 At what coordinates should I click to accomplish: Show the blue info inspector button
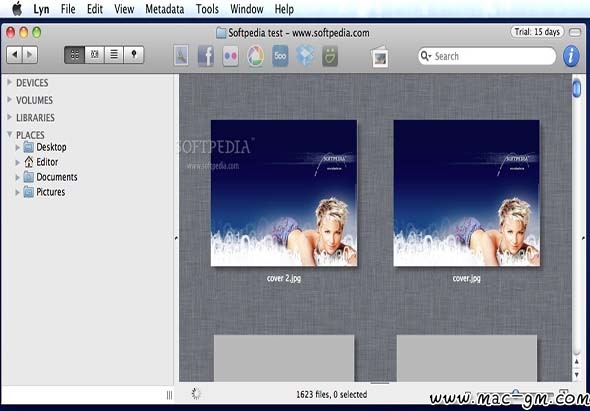click(x=571, y=56)
